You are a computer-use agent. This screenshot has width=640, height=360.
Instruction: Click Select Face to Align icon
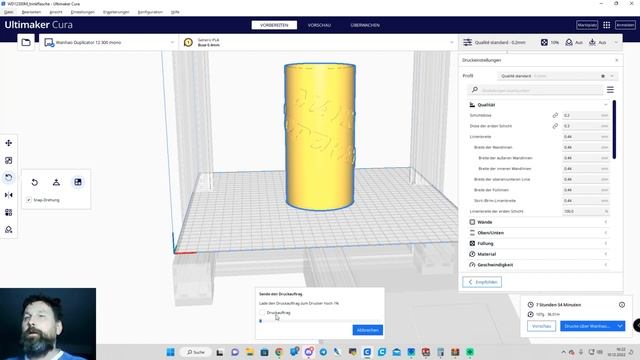(78, 182)
